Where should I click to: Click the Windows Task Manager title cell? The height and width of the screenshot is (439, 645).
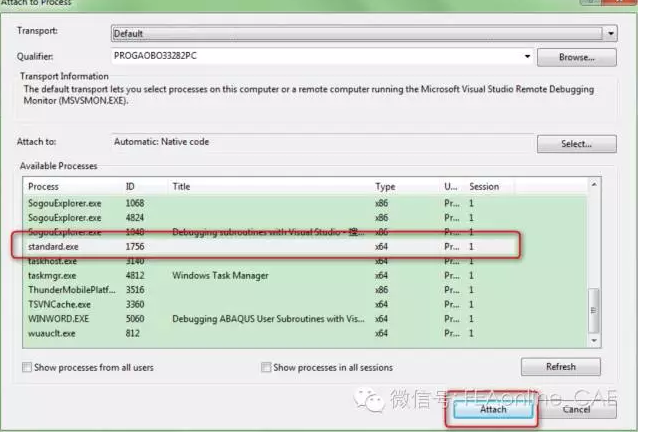[x=220, y=275]
